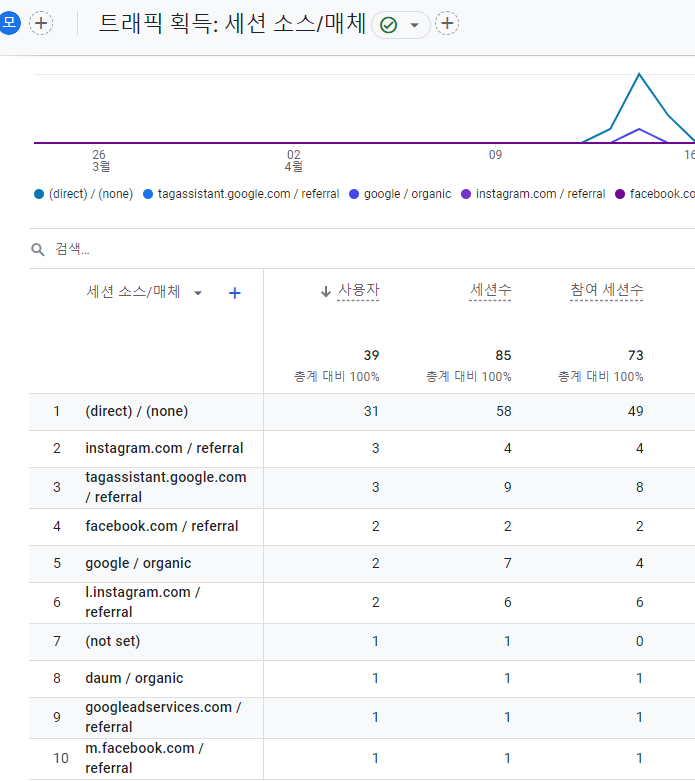
Task: Click the plus icon after report title
Action: tap(447, 23)
